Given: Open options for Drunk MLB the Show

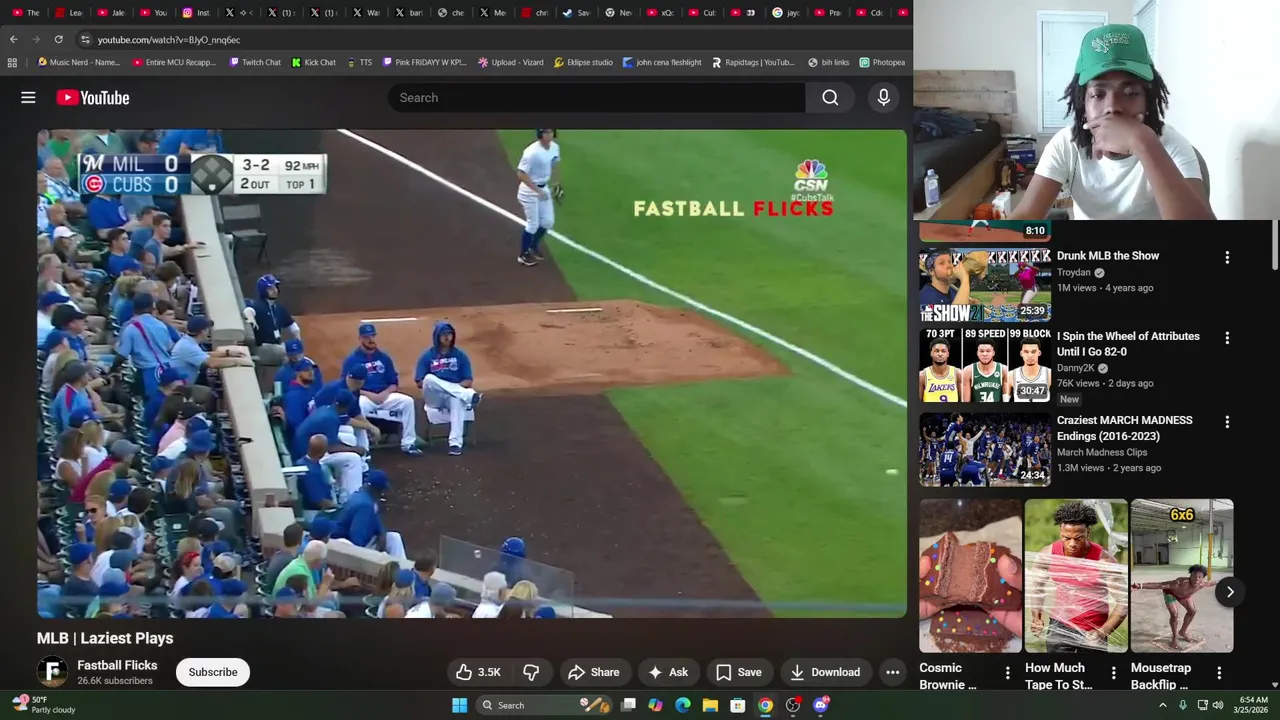Looking at the screenshot, I should (x=1227, y=257).
